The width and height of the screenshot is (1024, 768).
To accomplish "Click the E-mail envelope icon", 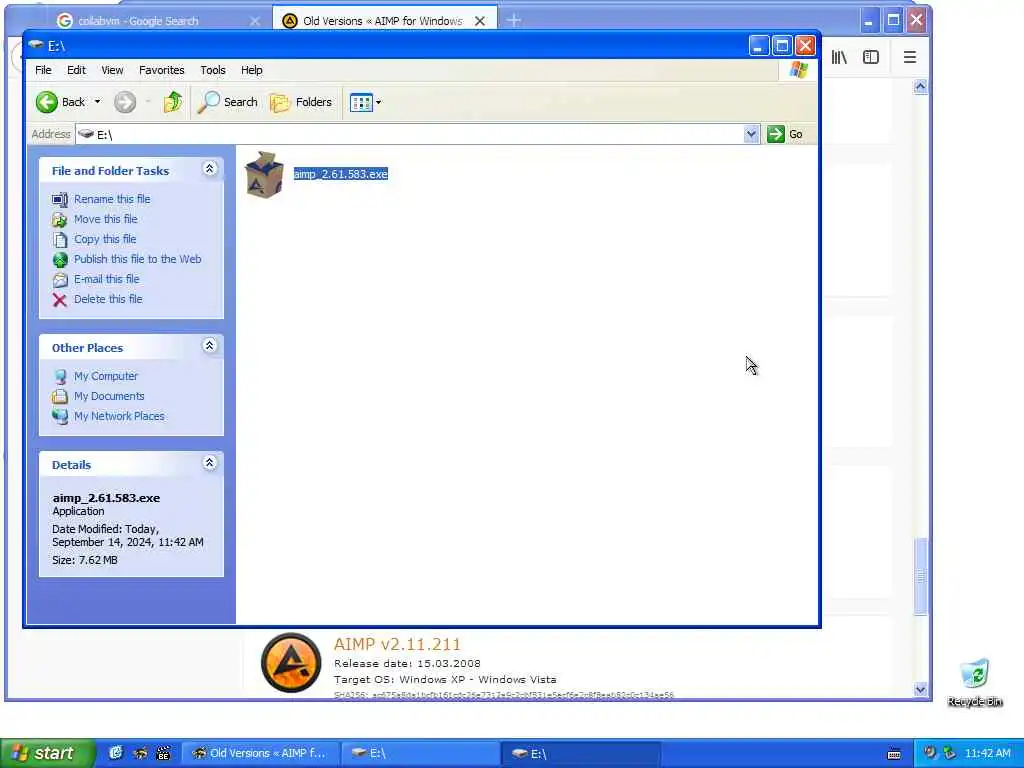I will click(x=59, y=280).
